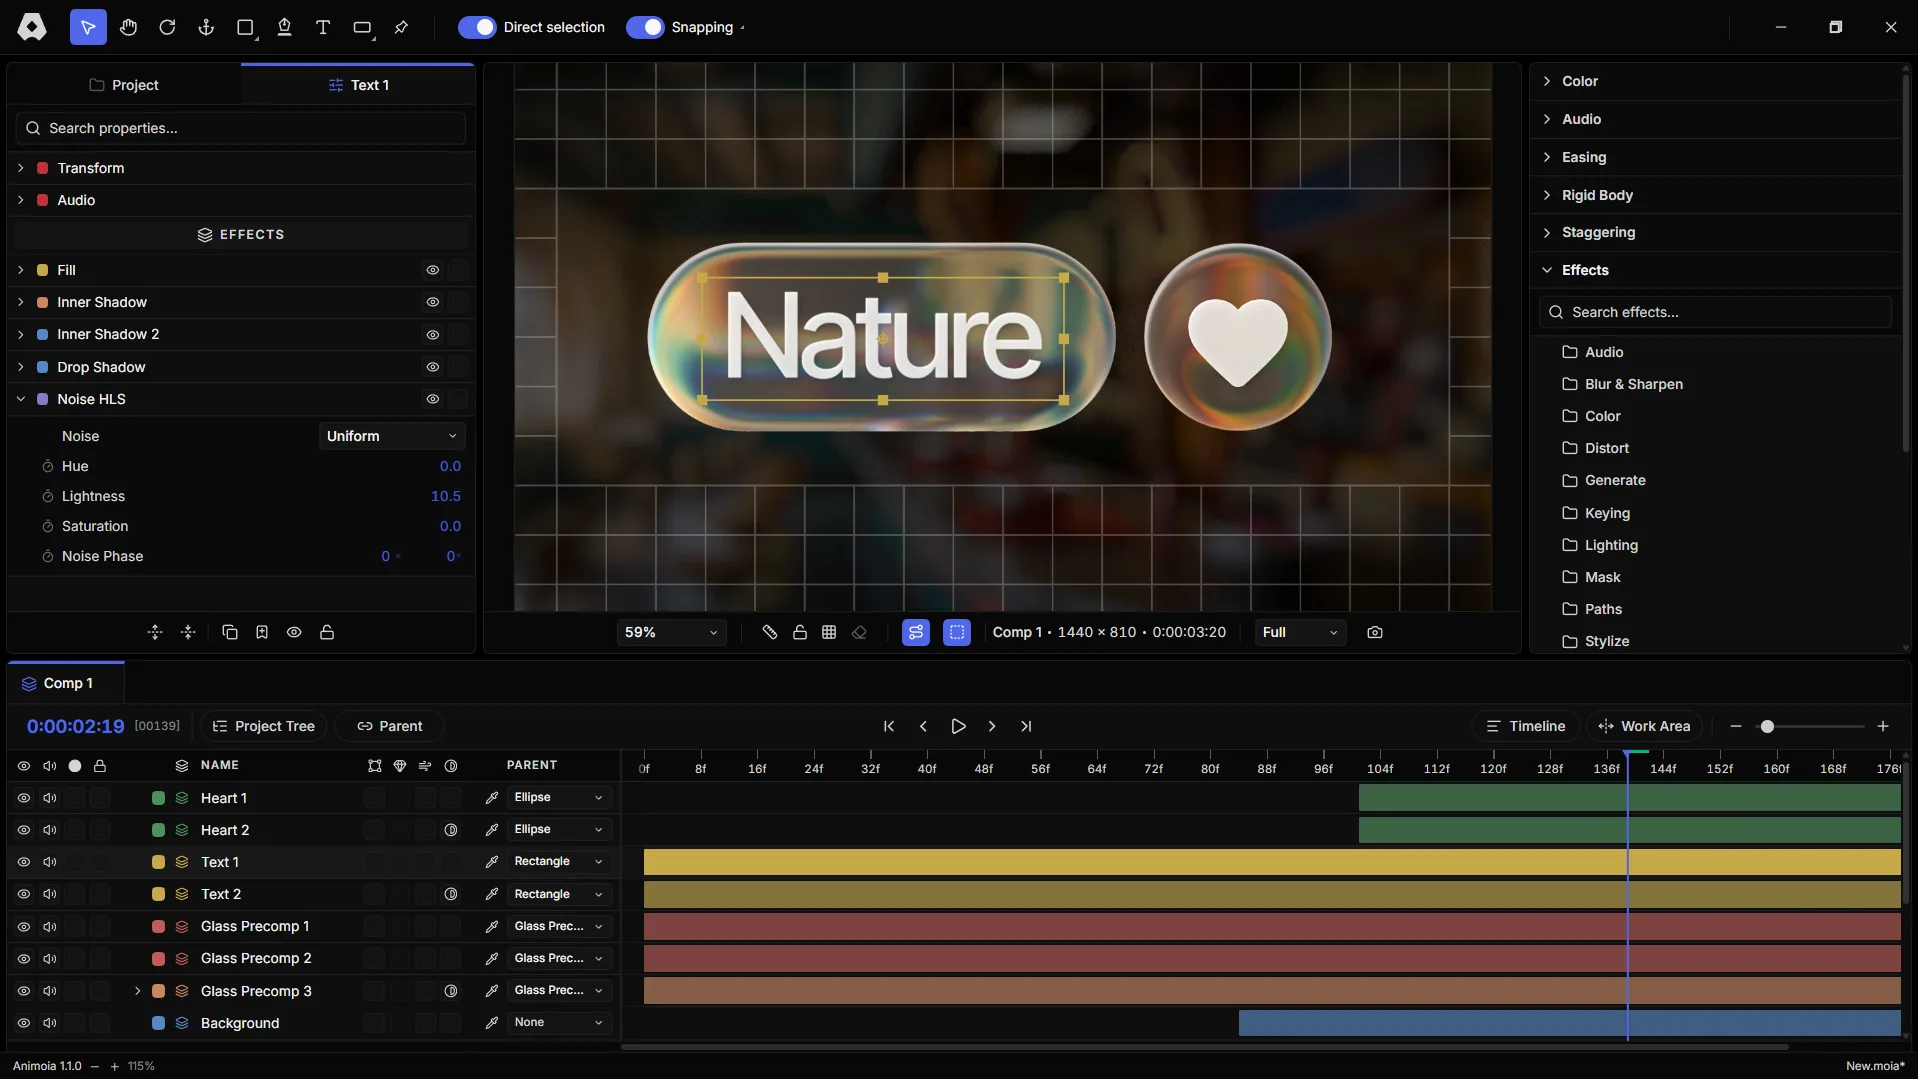Select the Hand pan tool

coord(128,27)
